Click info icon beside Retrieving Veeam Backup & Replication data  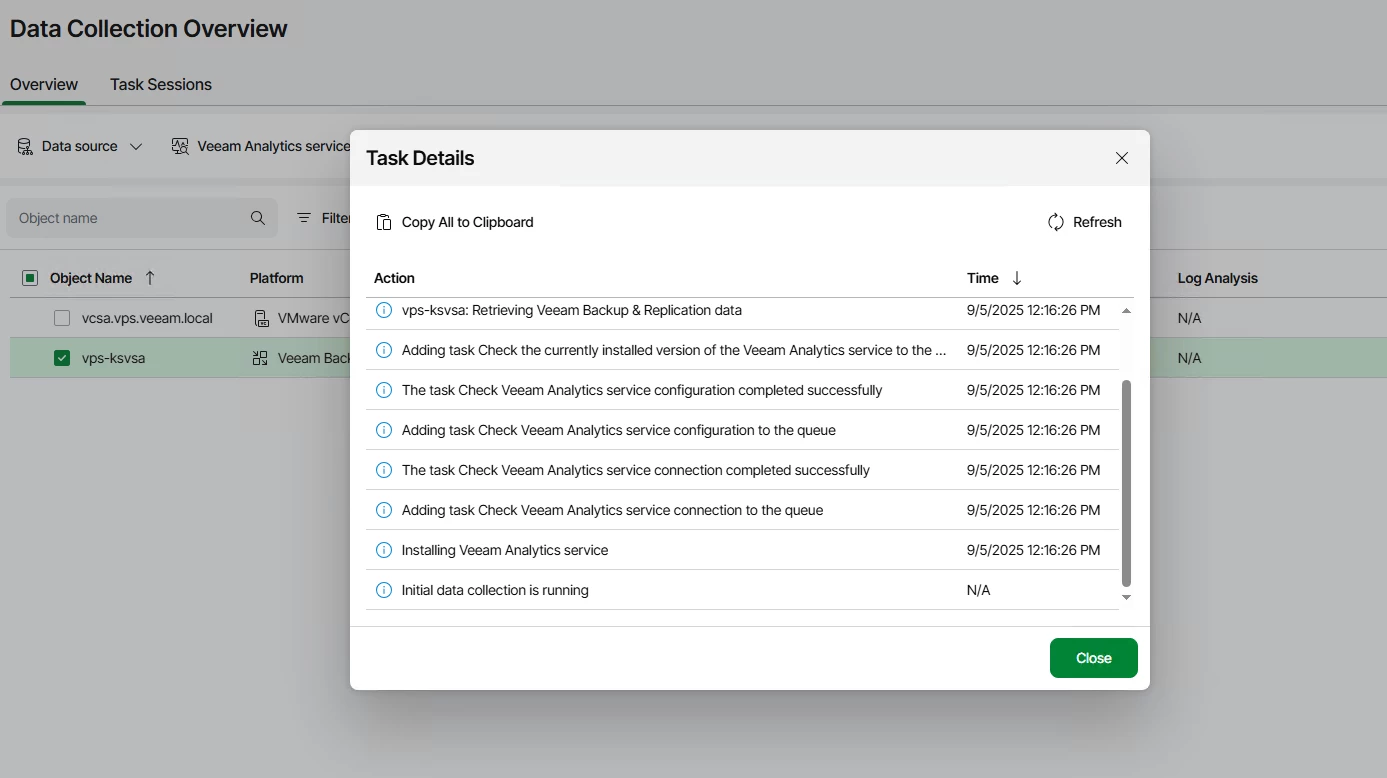[383, 310]
